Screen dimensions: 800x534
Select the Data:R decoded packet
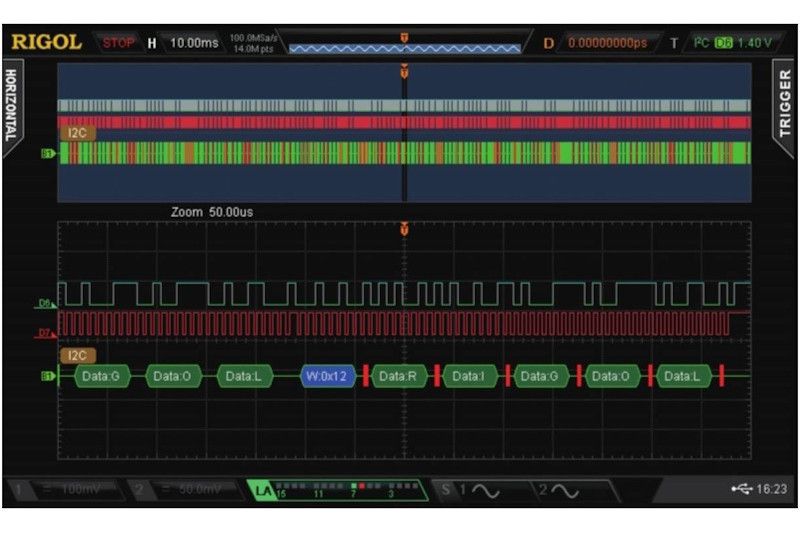(x=397, y=376)
